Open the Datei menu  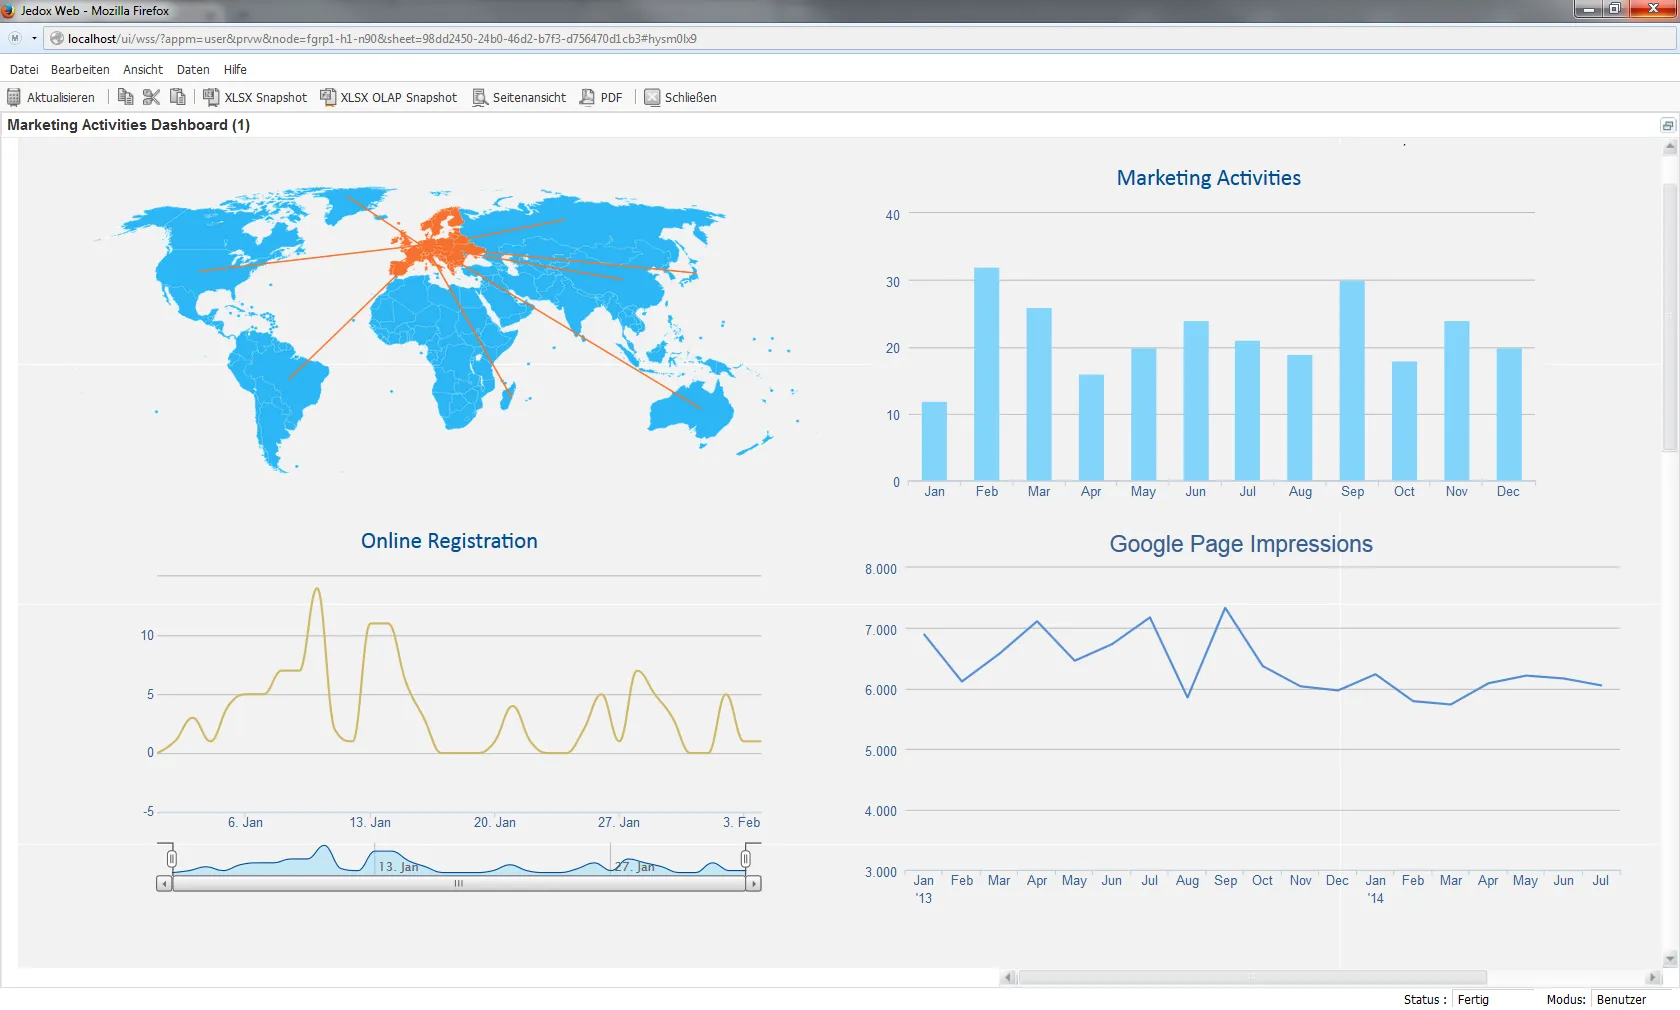[x=24, y=69]
